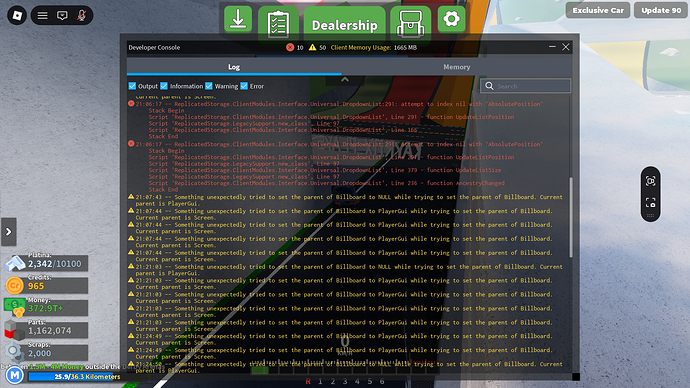Expand the left side panel arrow
Viewport: 690px width, 388px height.
[x=8, y=231]
